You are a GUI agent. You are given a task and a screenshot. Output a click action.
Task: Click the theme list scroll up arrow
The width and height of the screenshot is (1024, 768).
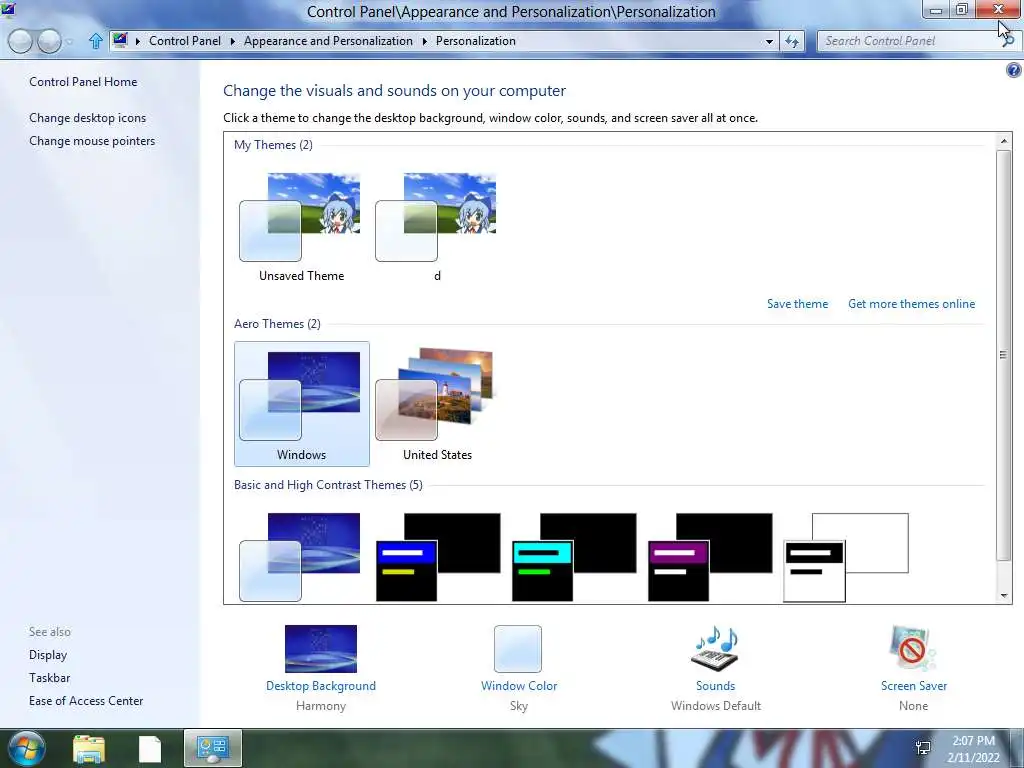[1004, 141]
